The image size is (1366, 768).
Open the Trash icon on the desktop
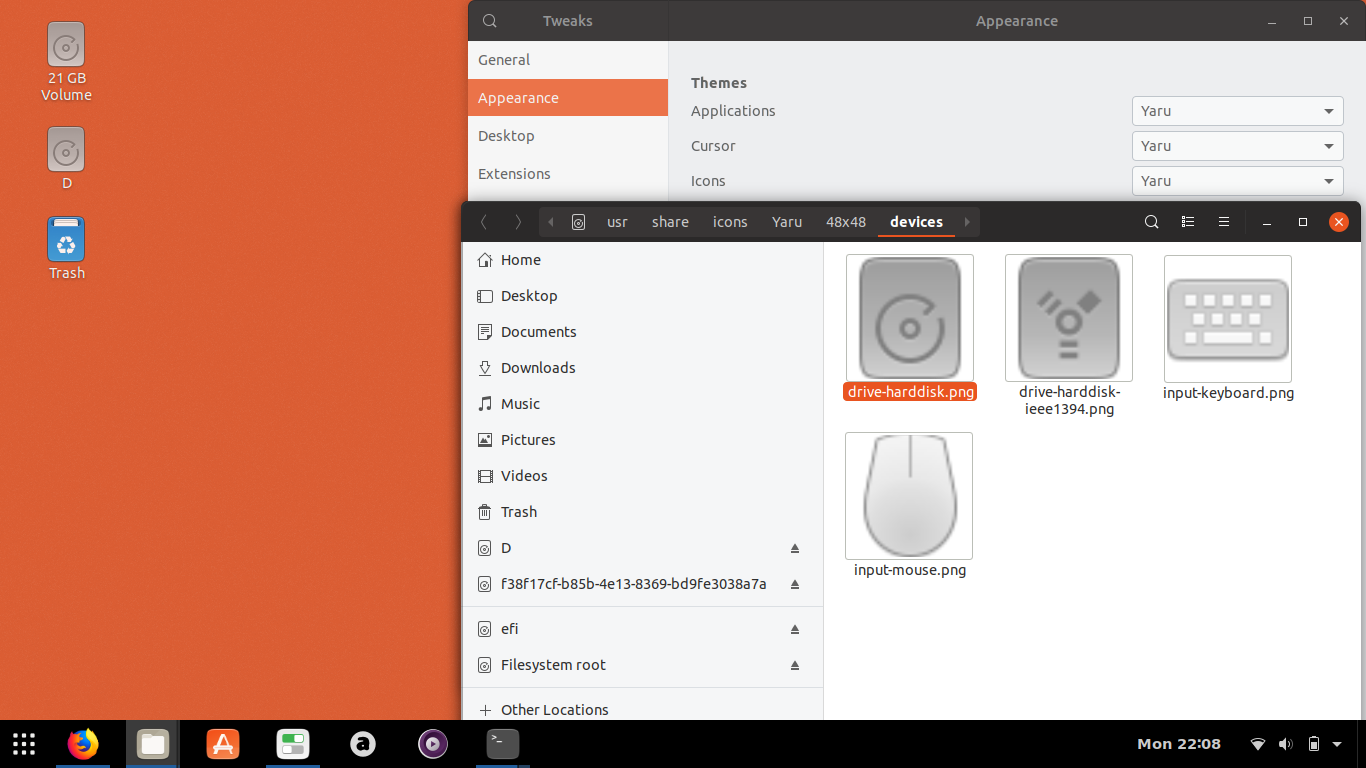click(x=66, y=238)
